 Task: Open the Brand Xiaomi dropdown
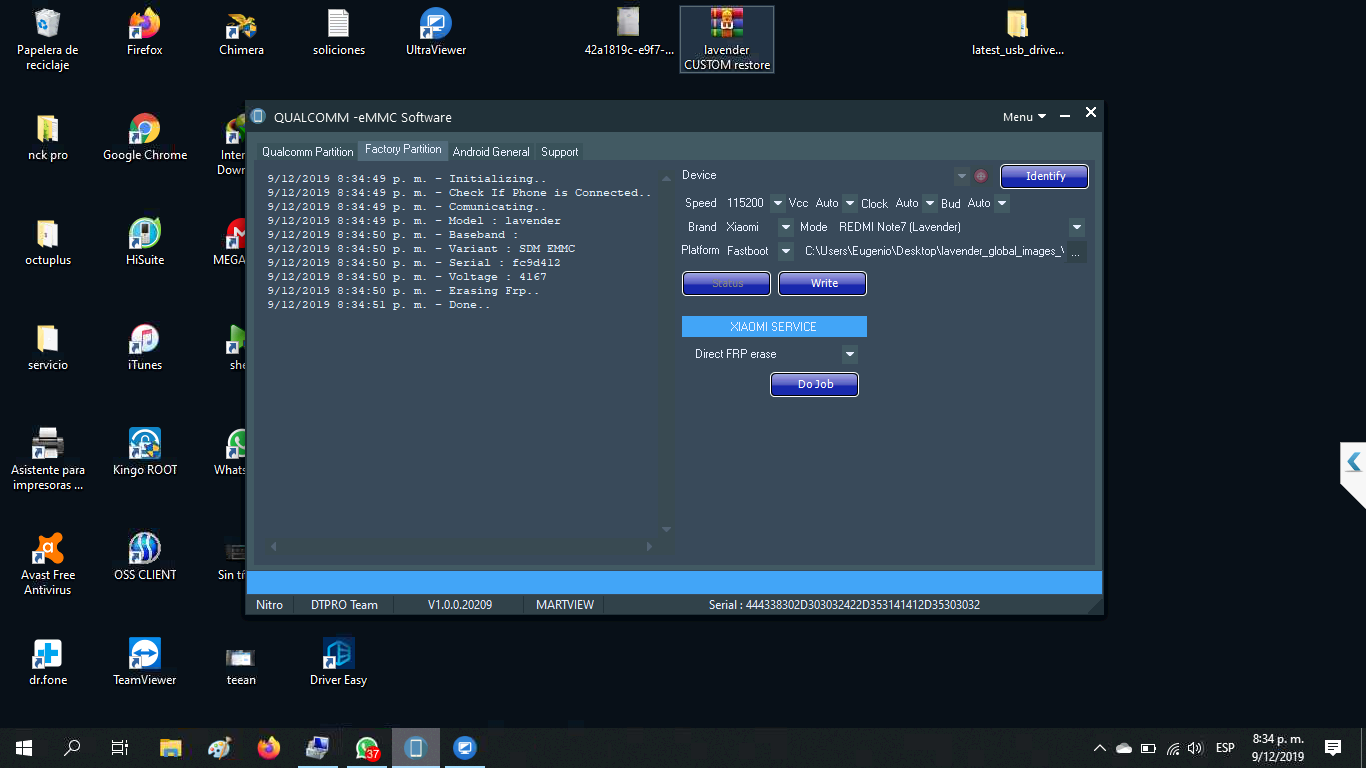786,227
